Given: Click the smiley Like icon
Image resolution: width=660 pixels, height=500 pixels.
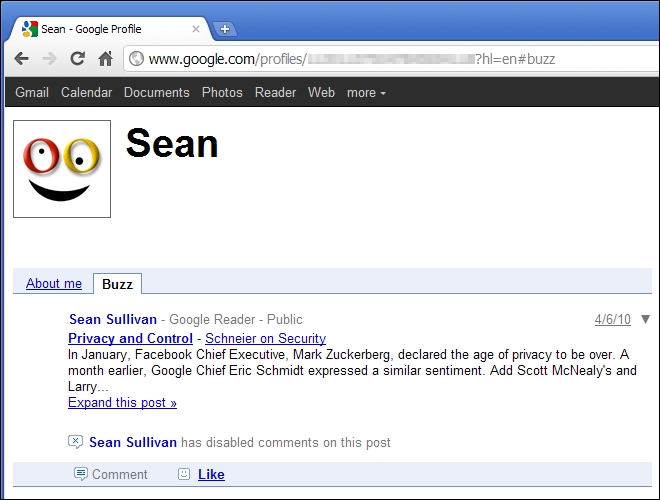Looking at the screenshot, I should click(184, 474).
